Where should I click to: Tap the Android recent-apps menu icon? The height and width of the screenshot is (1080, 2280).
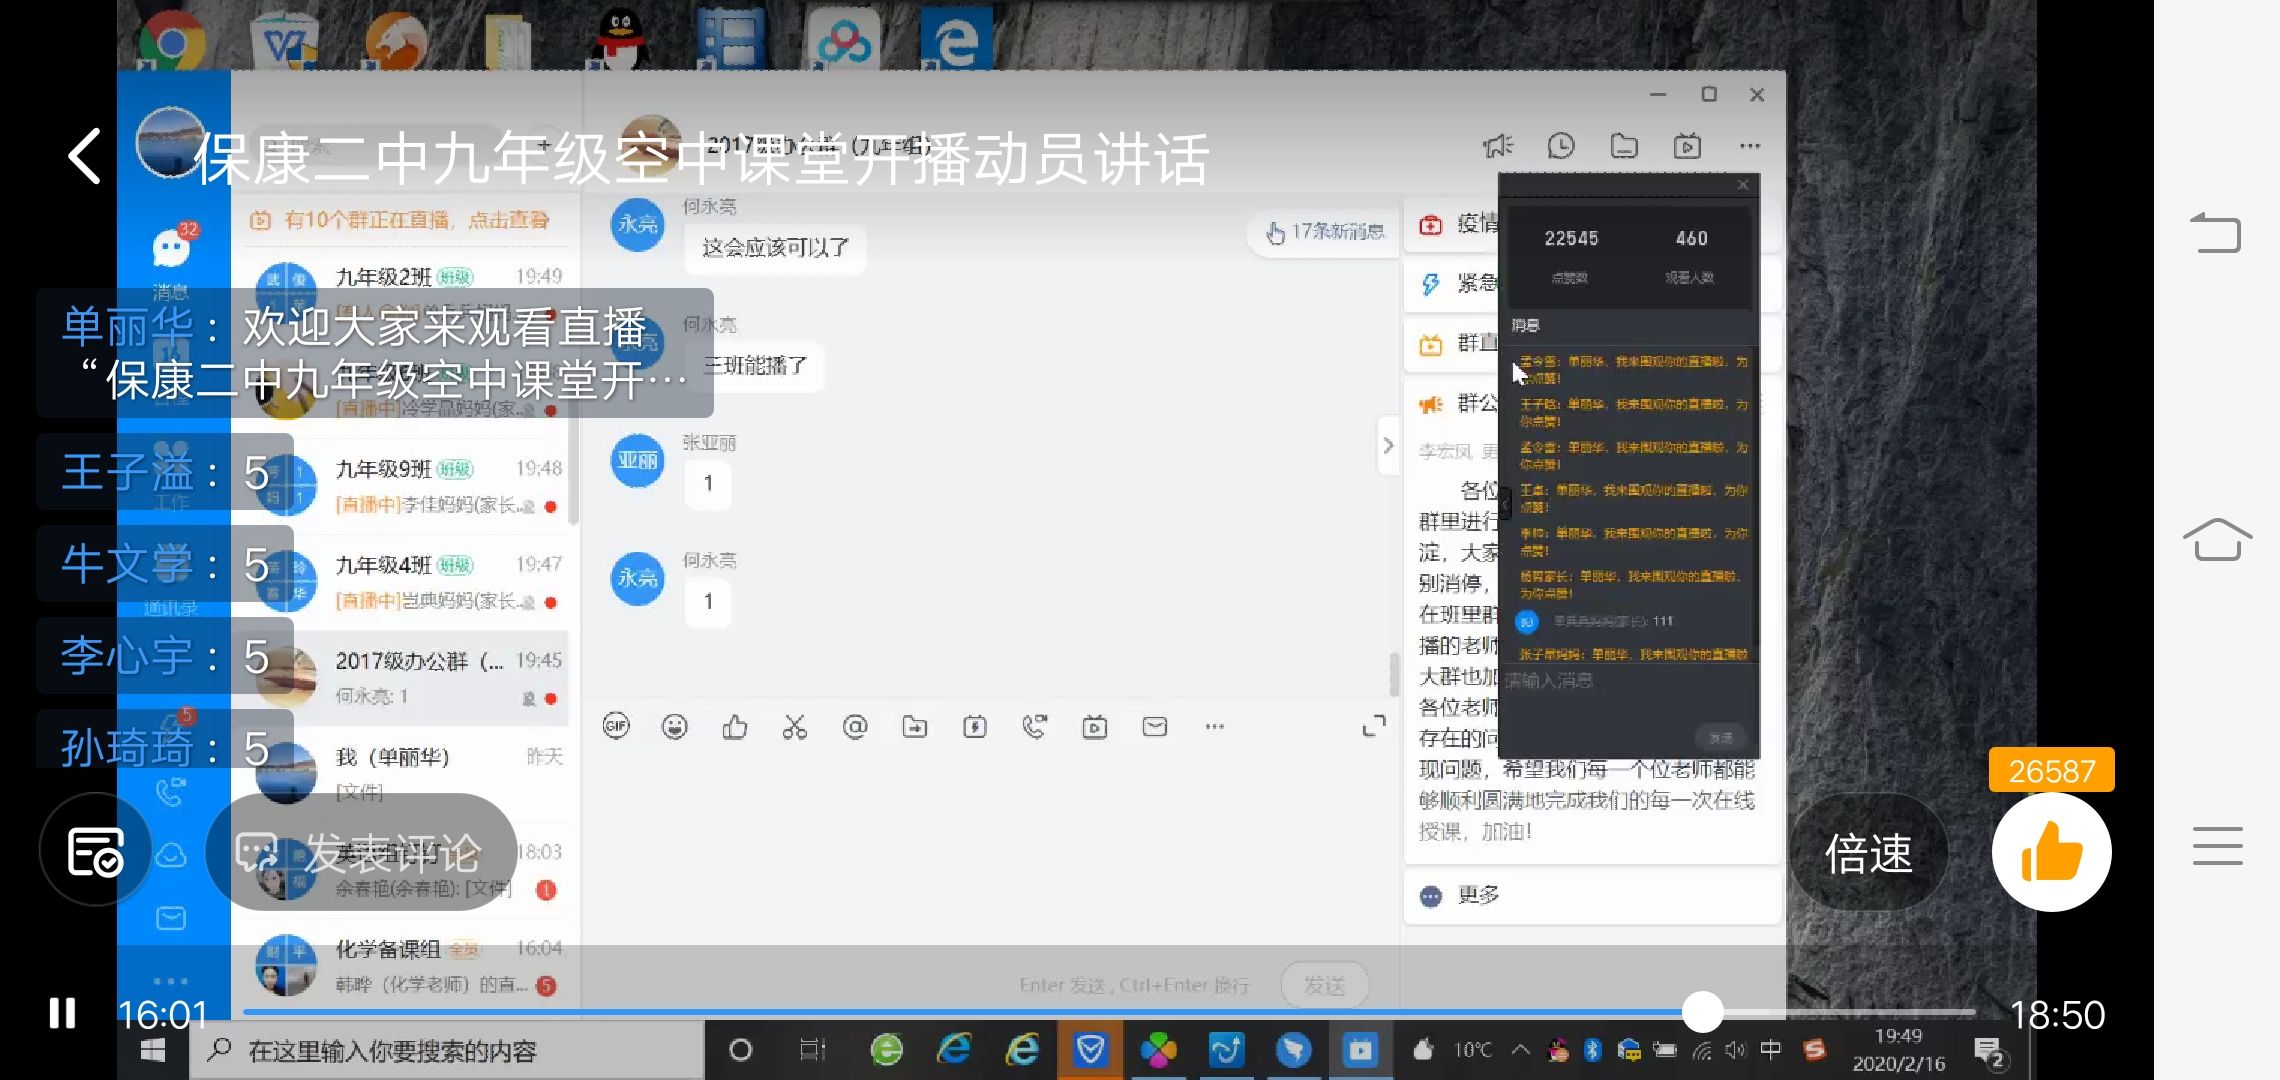[2217, 846]
